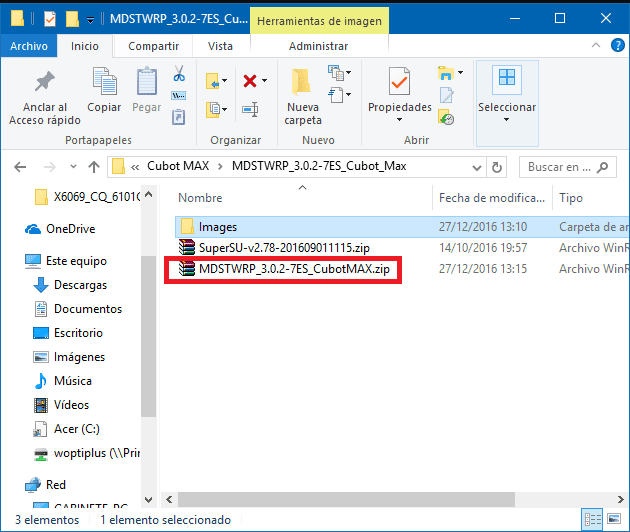Click the Buscar en search box
The height and width of the screenshot is (532, 630).
(x=567, y=167)
